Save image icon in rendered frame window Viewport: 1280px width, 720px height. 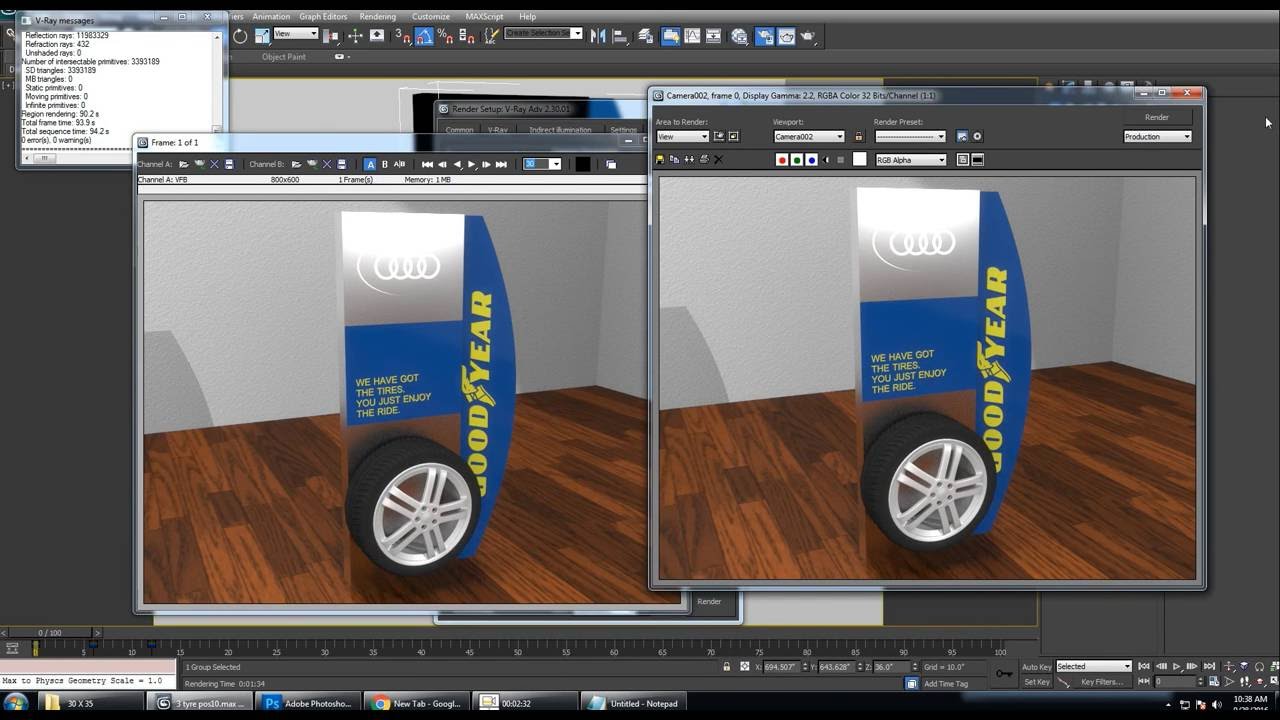pyautogui.click(x=660, y=160)
